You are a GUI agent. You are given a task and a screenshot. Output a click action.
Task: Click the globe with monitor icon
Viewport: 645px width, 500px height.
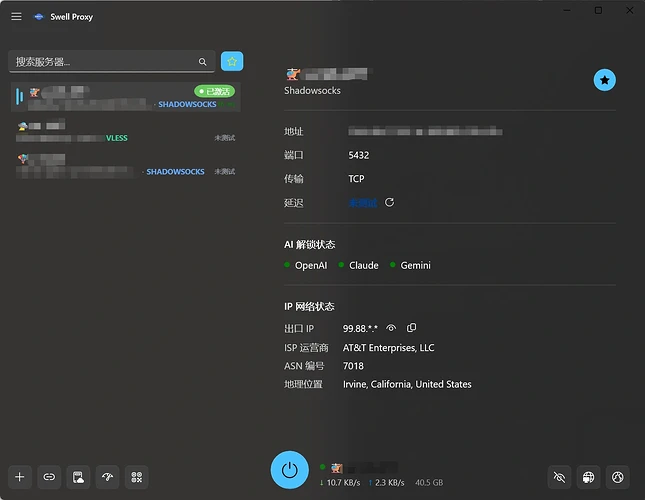point(588,477)
